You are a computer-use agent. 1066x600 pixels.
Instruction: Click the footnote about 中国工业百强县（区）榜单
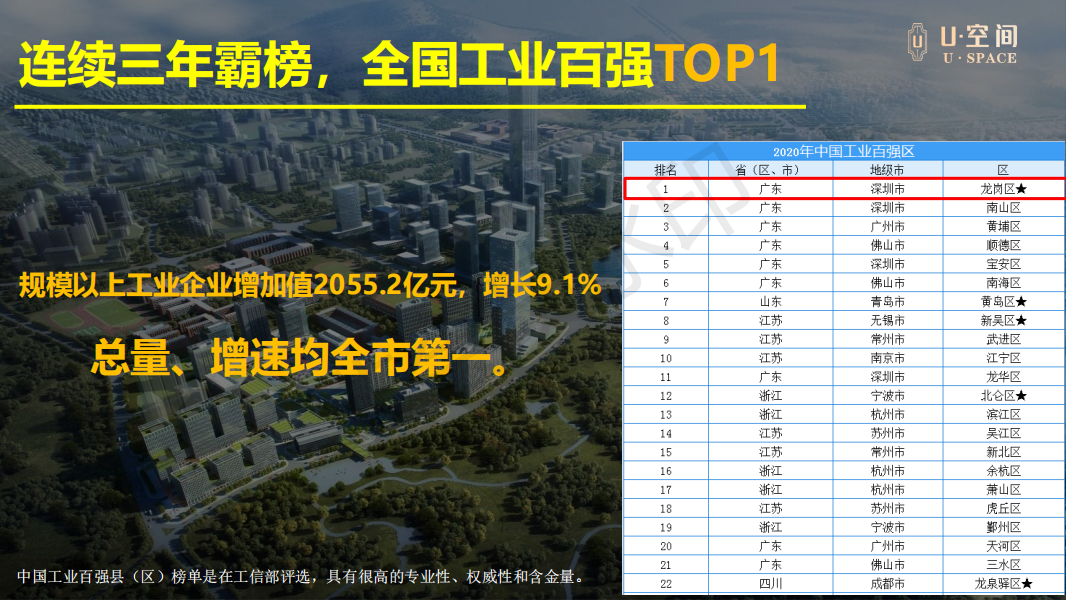point(300,577)
